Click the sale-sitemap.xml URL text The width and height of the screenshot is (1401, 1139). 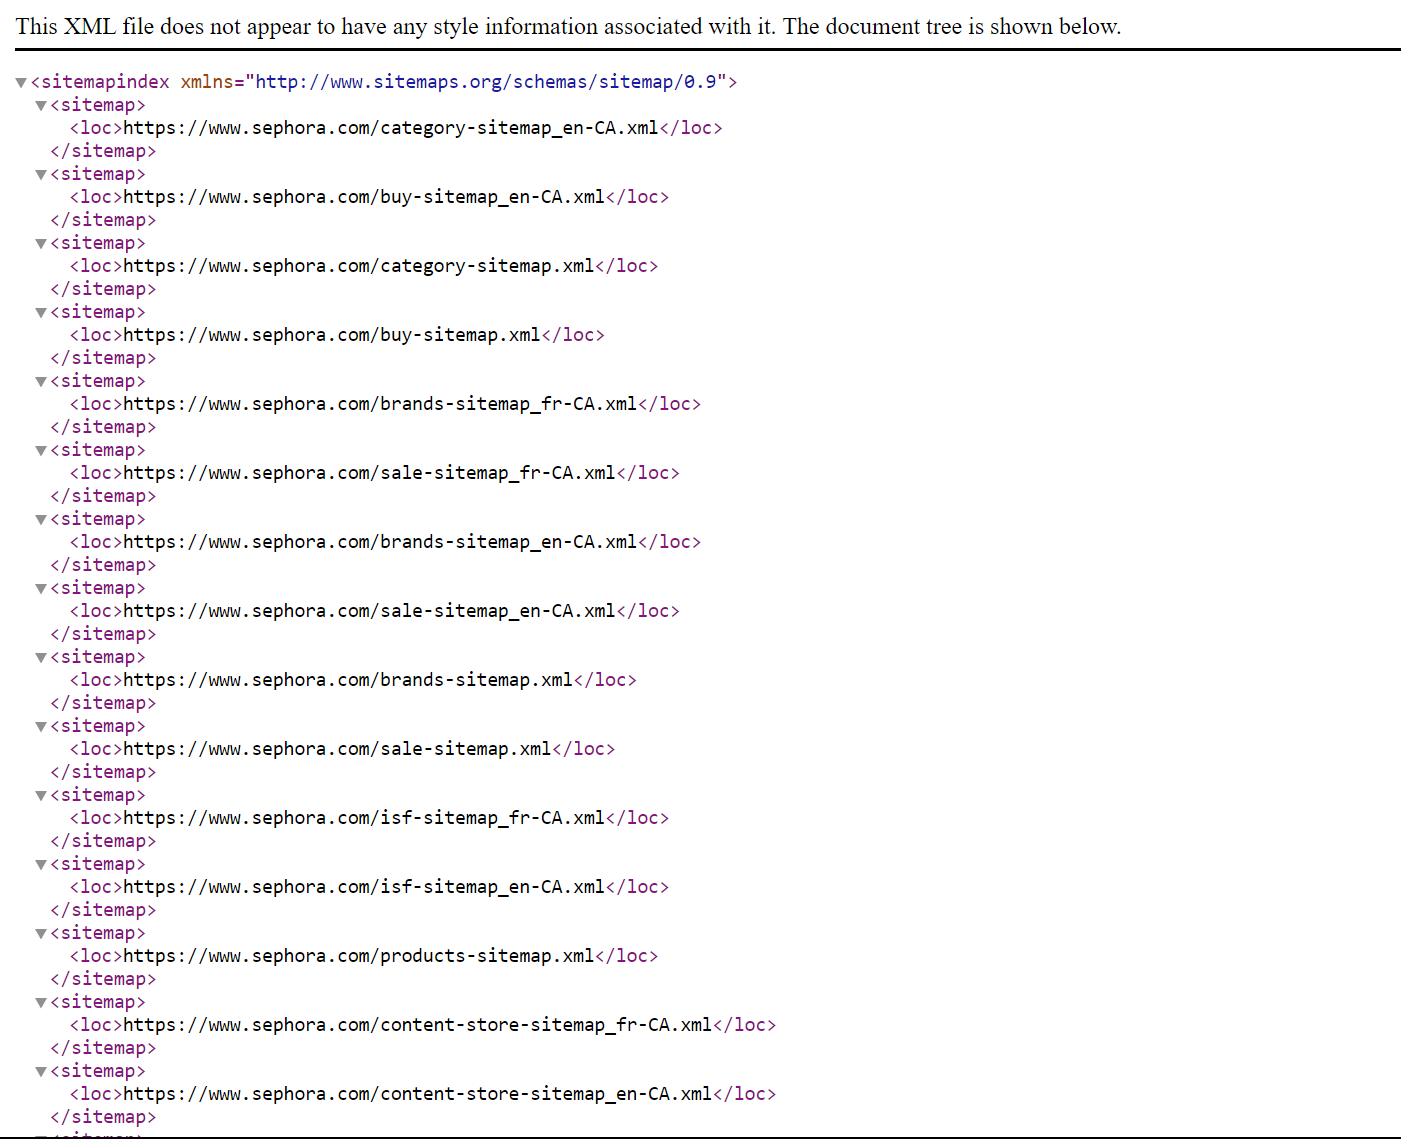[337, 749]
